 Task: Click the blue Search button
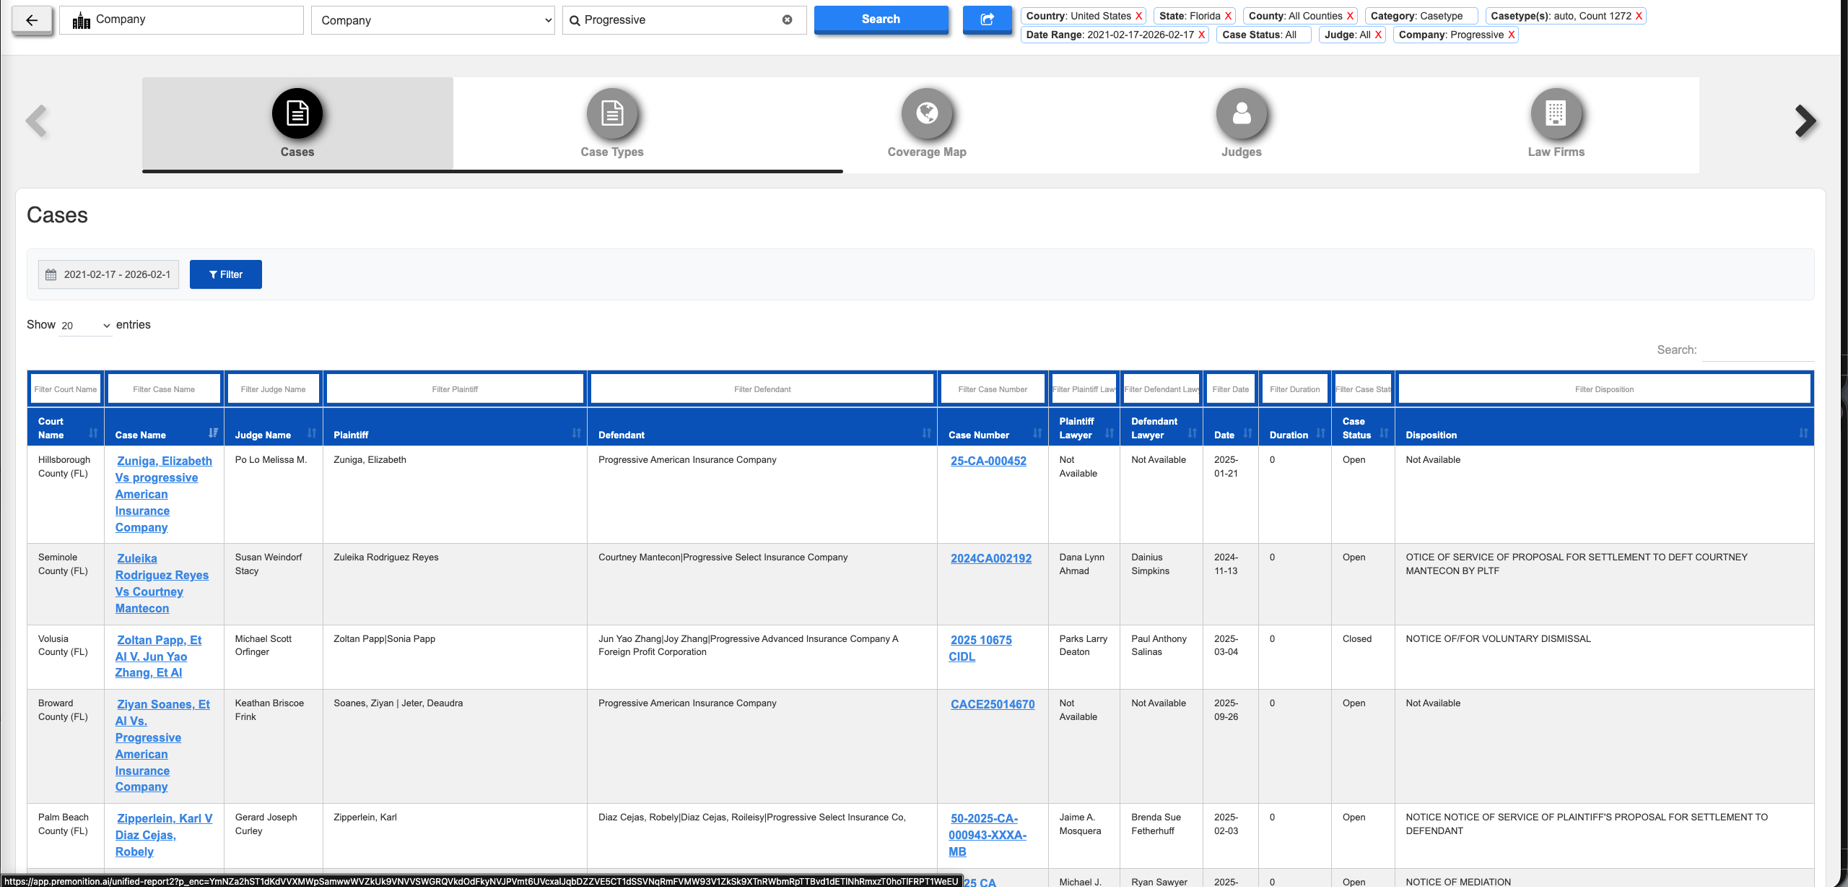pyautogui.click(x=881, y=19)
